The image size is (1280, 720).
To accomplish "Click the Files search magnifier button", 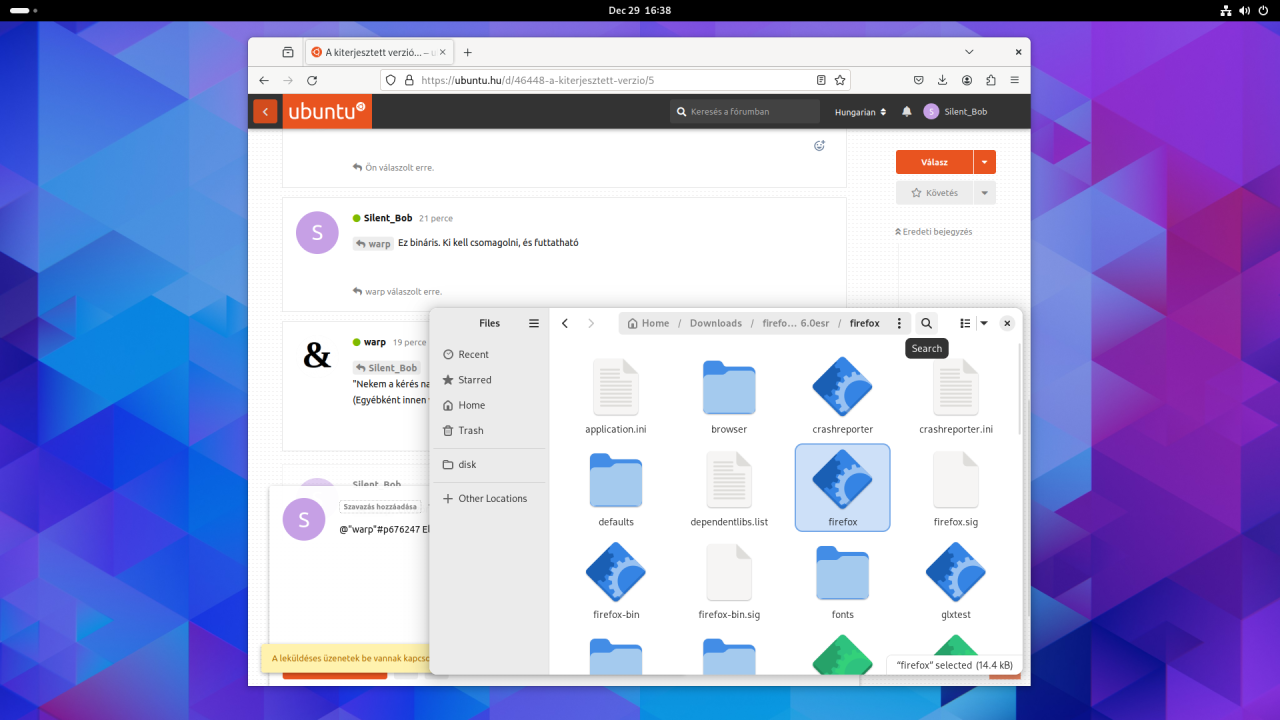I will point(926,323).
